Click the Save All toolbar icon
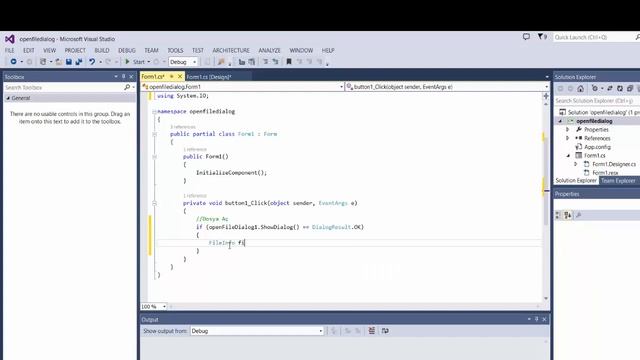The width and height of the screenshot is (640, 360). pyautogui.click(x=79, y=62)
